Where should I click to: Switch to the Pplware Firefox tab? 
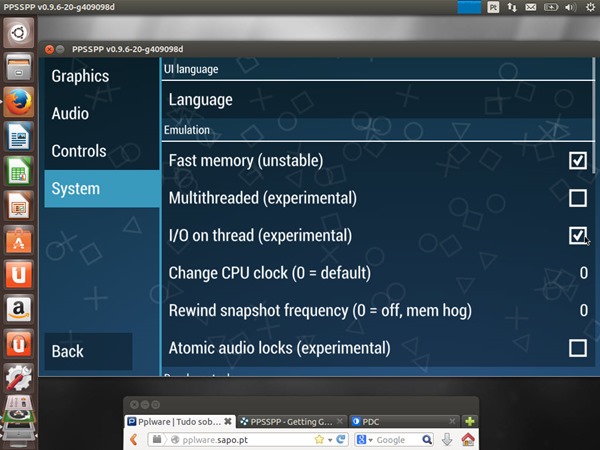click(x=179, y=422)
